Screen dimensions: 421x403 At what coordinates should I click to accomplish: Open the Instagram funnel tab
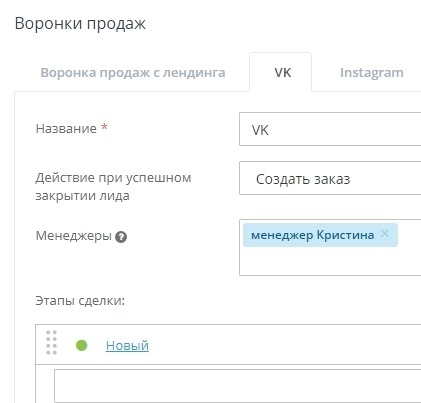point(372,73)
